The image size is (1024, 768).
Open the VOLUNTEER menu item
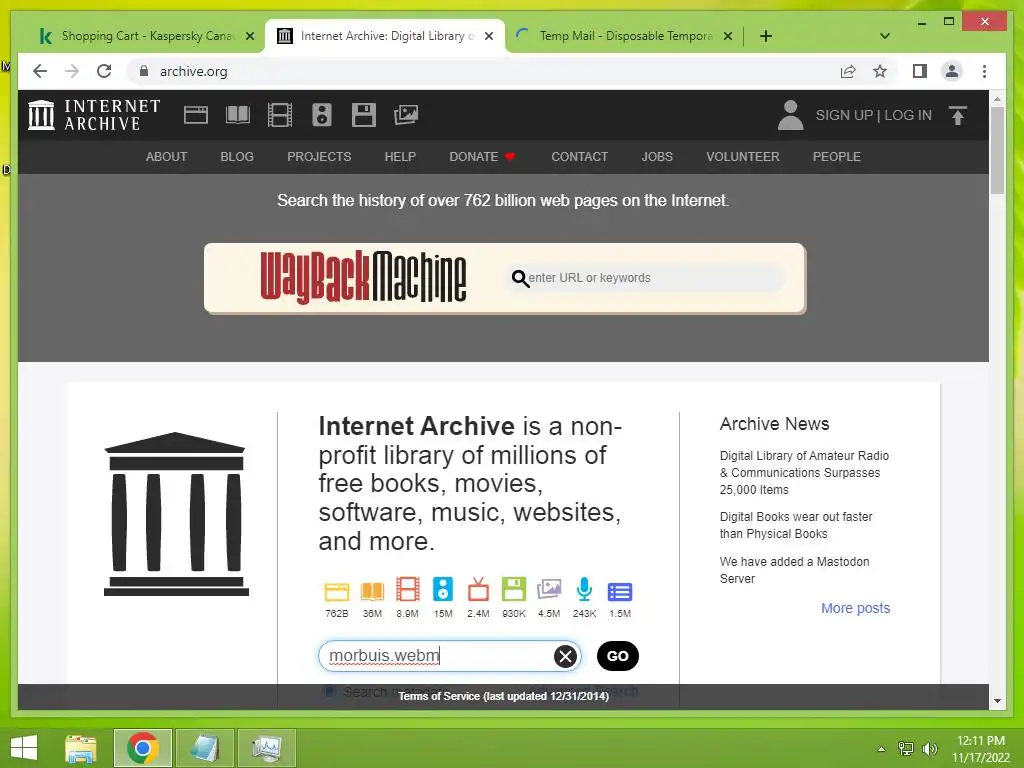[x=743, y=157]
